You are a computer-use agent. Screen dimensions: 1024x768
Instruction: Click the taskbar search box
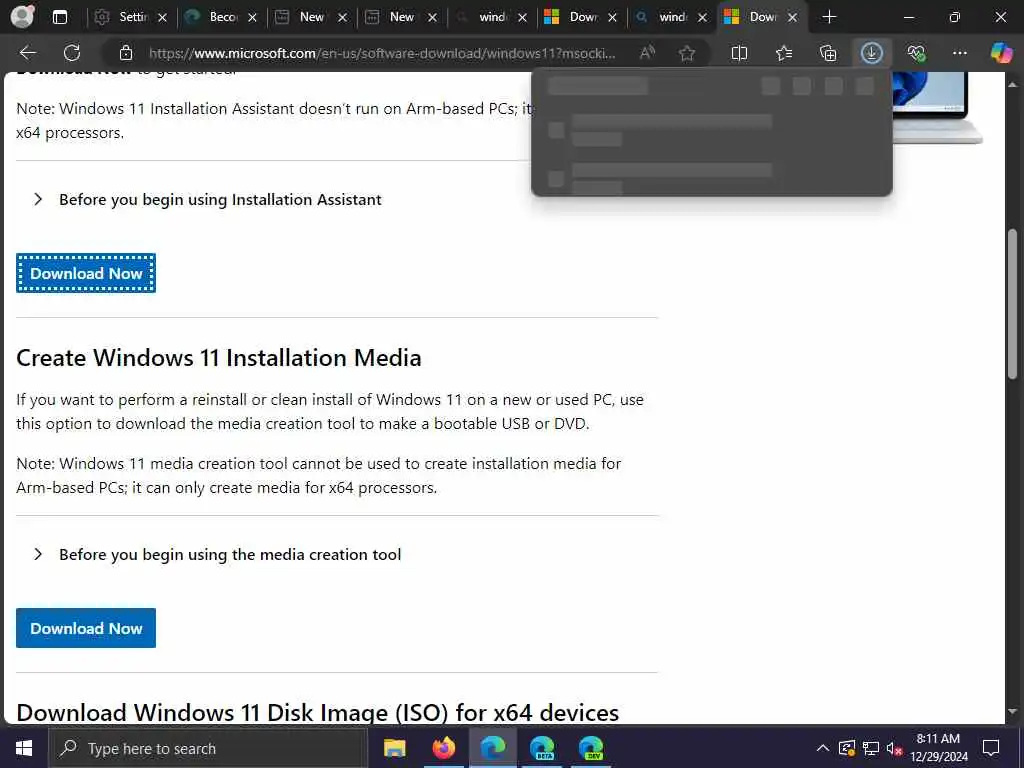tap(208, 748)
